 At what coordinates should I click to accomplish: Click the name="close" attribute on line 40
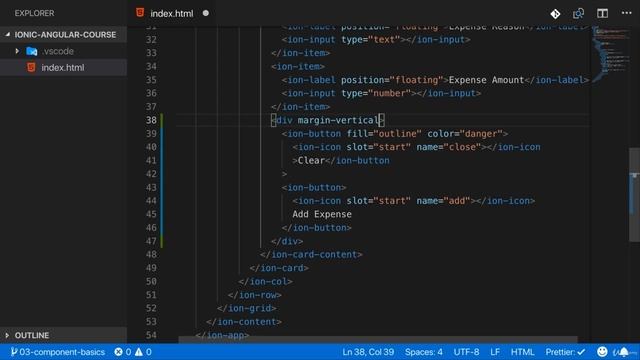(449, 147)
